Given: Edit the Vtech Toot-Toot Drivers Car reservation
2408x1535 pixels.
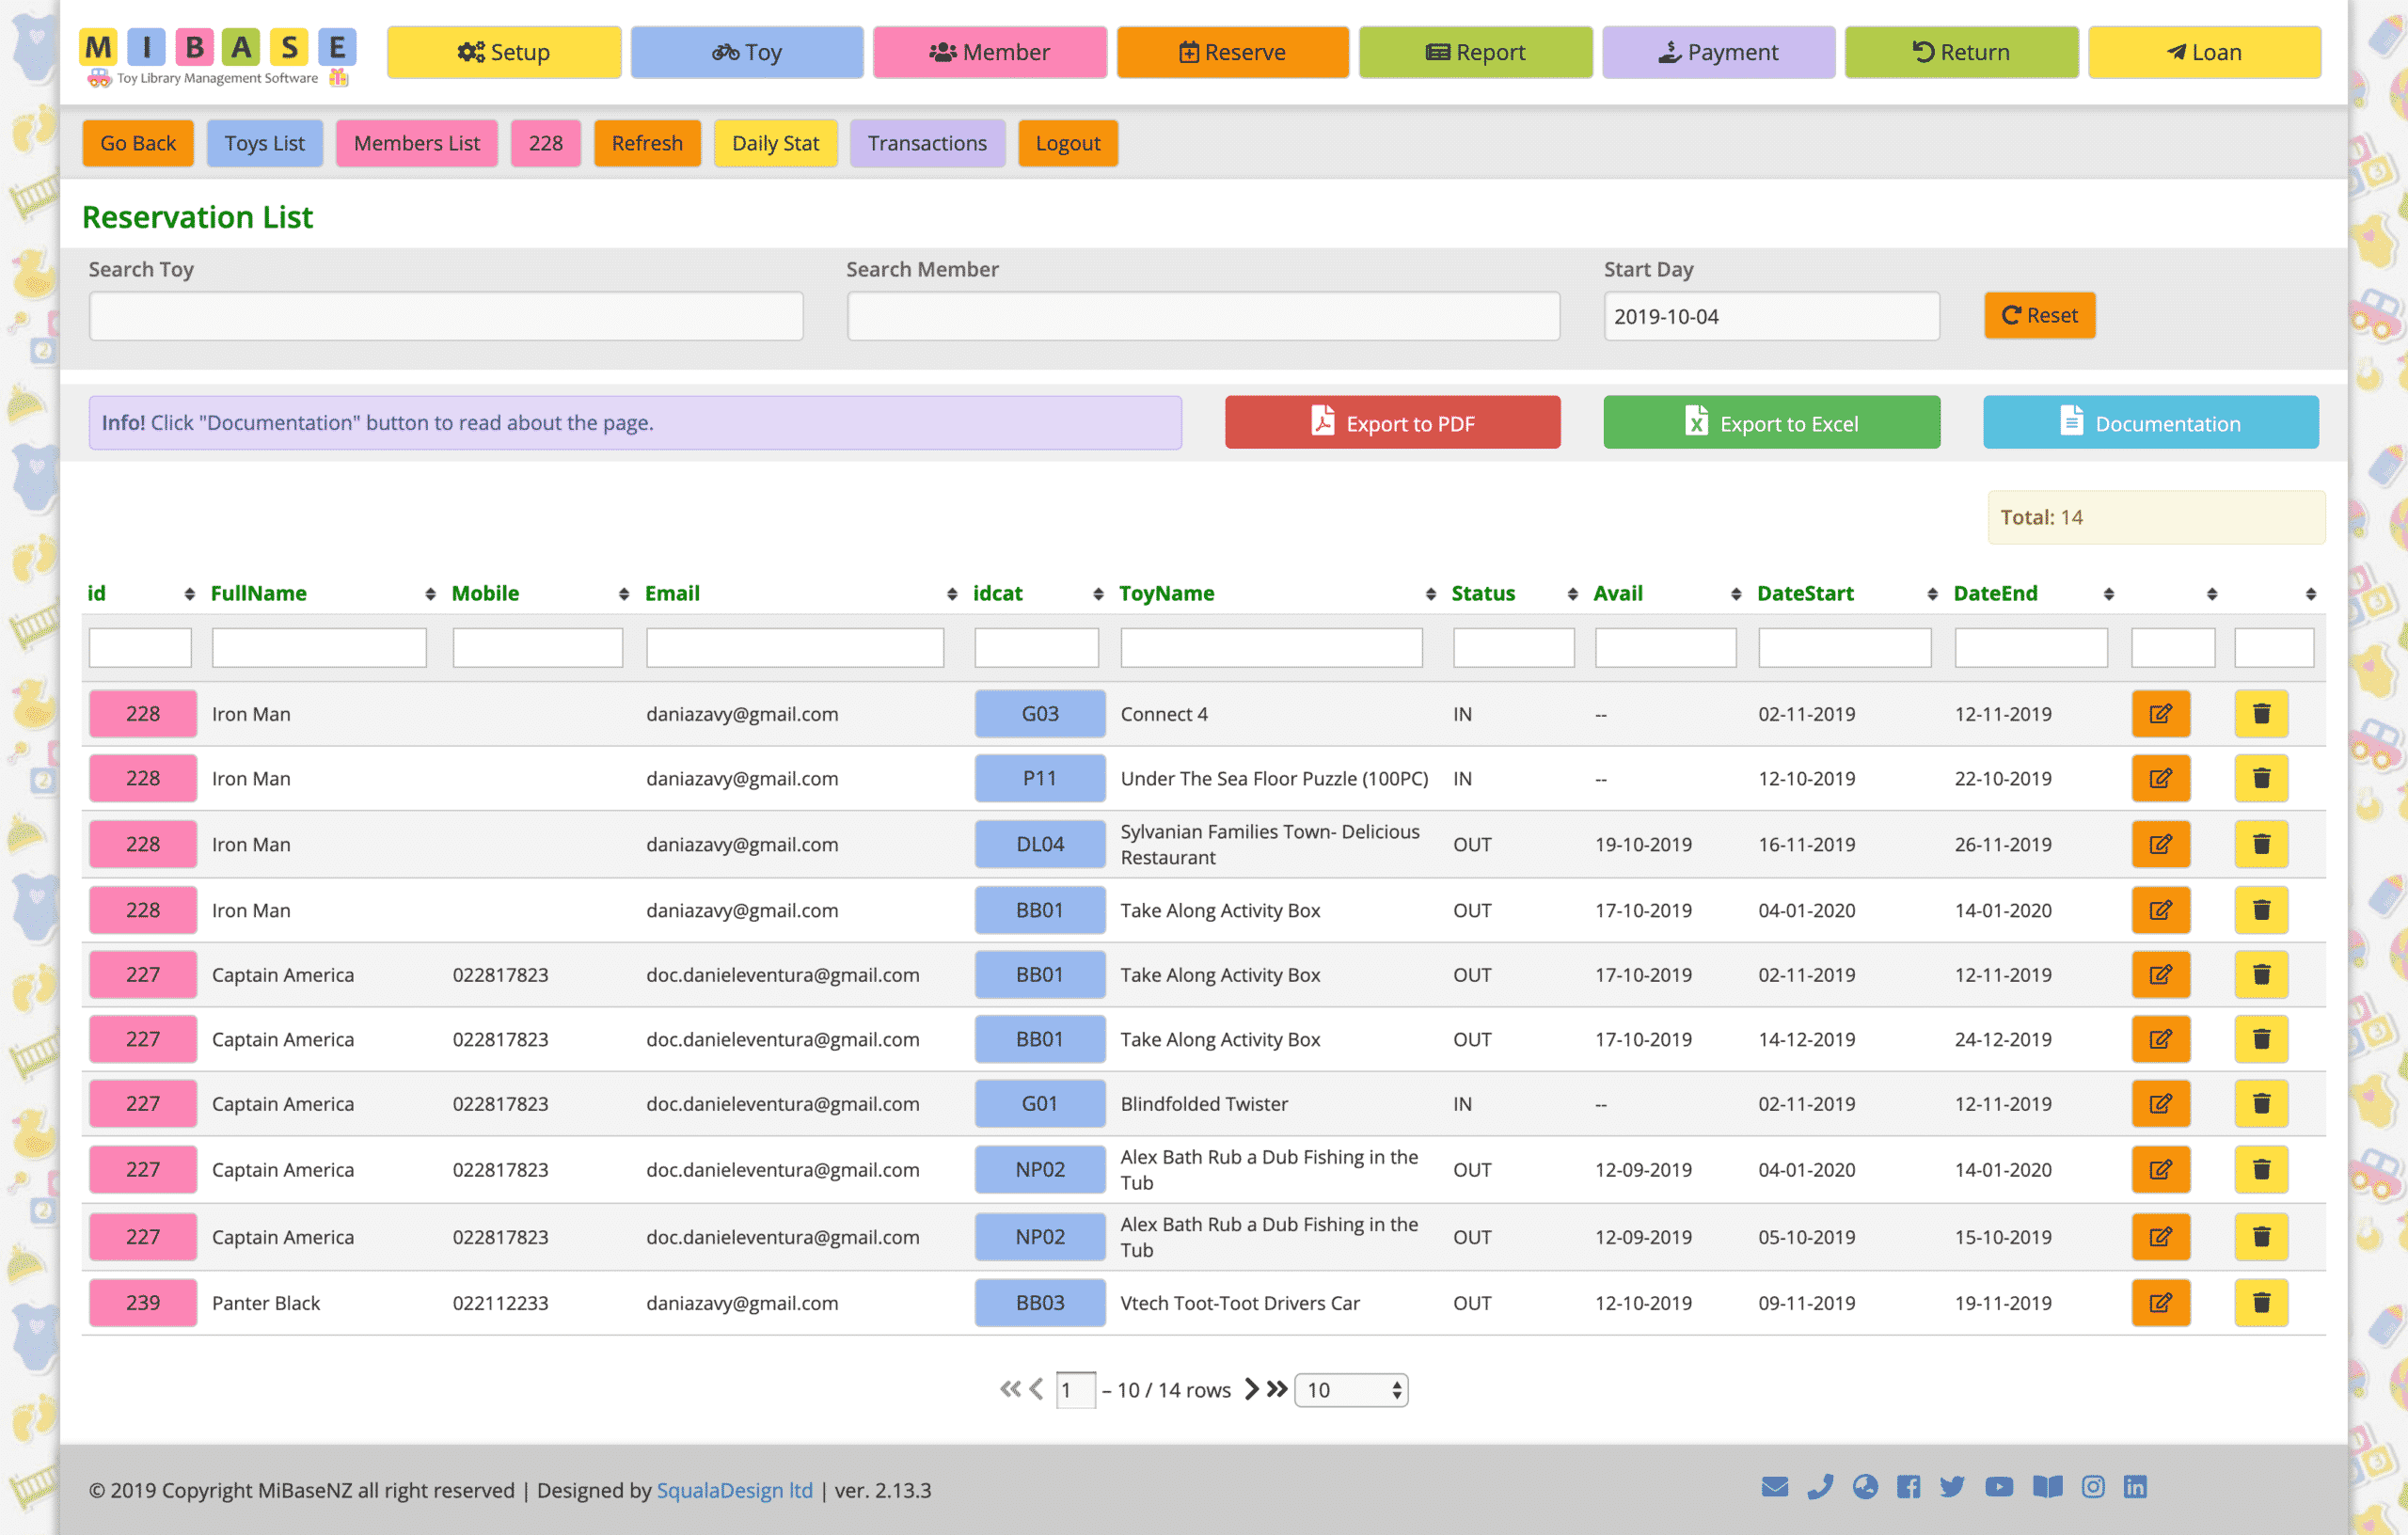Looking at the screenshot, I should (2160, 1303).
